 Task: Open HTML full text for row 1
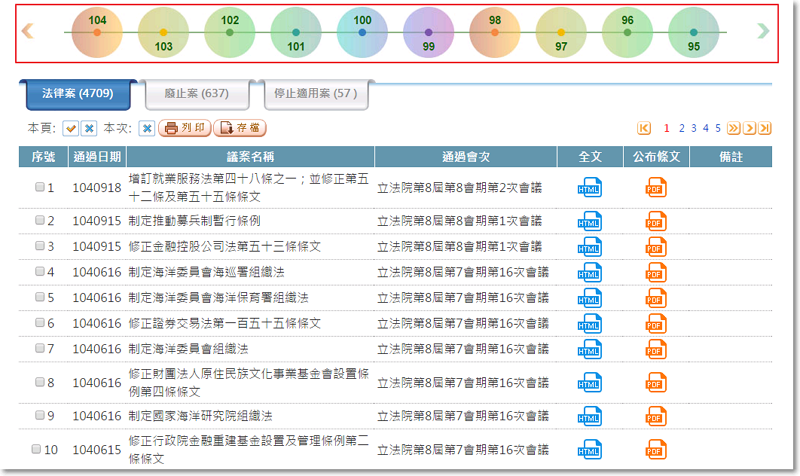(x=590, y=186)
